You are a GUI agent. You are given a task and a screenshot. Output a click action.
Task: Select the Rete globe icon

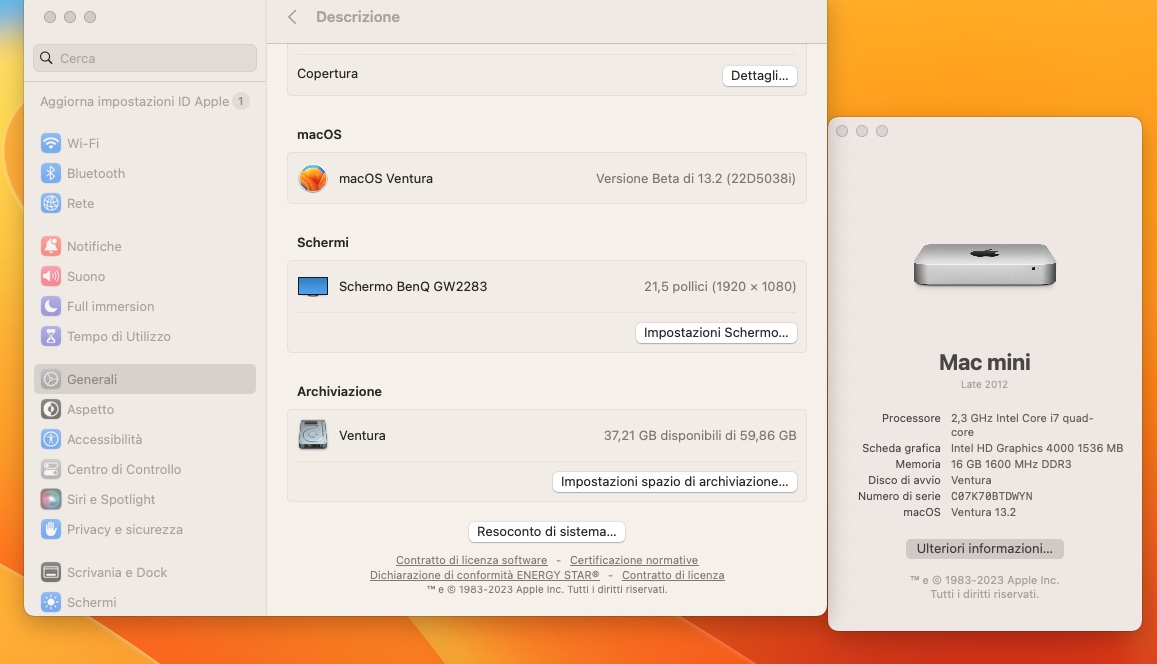(x=51, y=204)
